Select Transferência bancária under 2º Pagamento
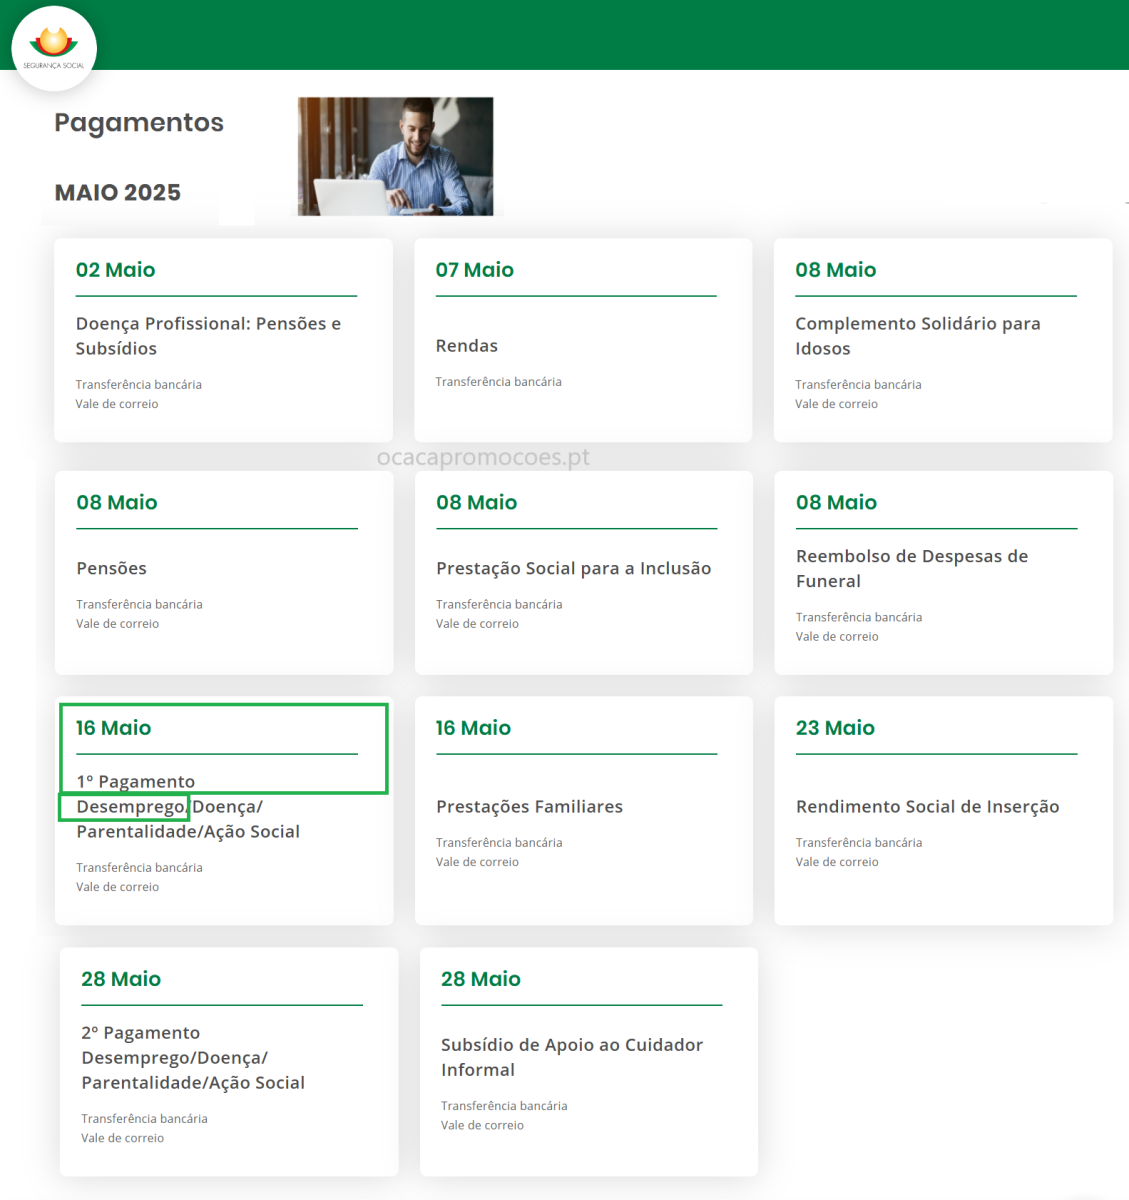 coord(144,1119)
